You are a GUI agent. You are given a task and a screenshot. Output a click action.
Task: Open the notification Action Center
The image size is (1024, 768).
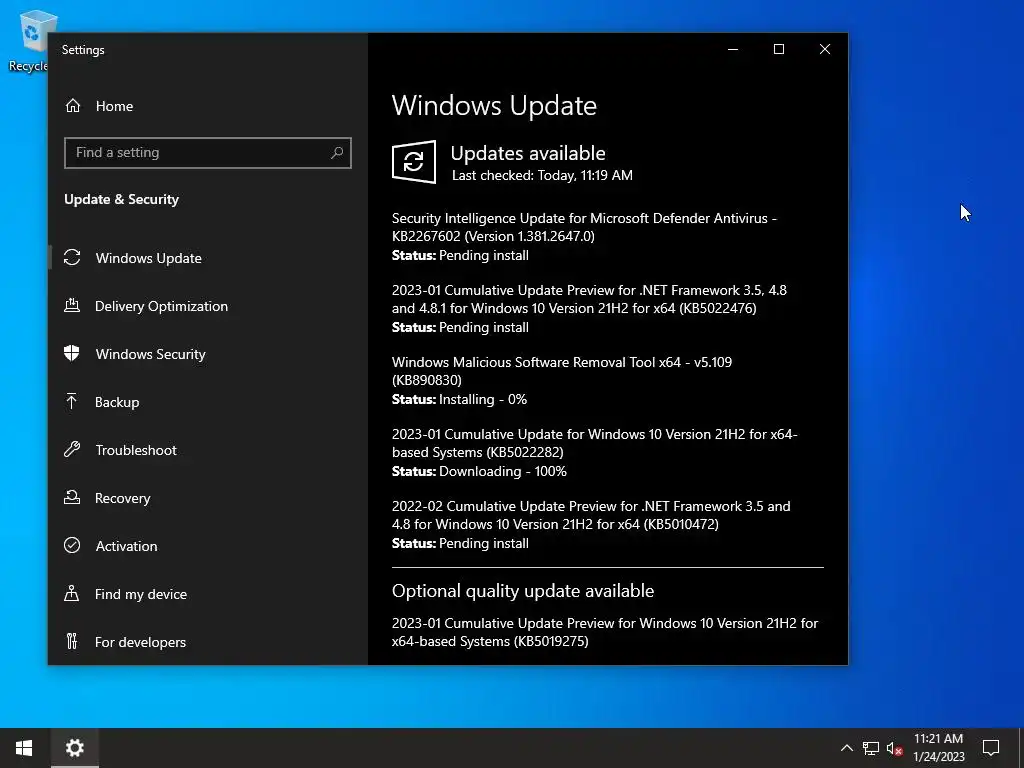click(x=991, y=748)
